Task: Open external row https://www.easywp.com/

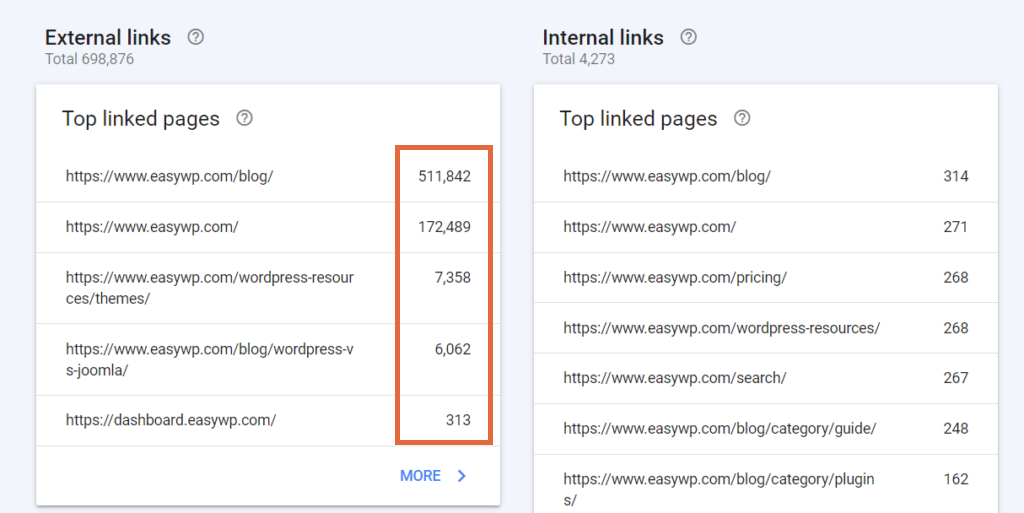Action: coord(268,227)
